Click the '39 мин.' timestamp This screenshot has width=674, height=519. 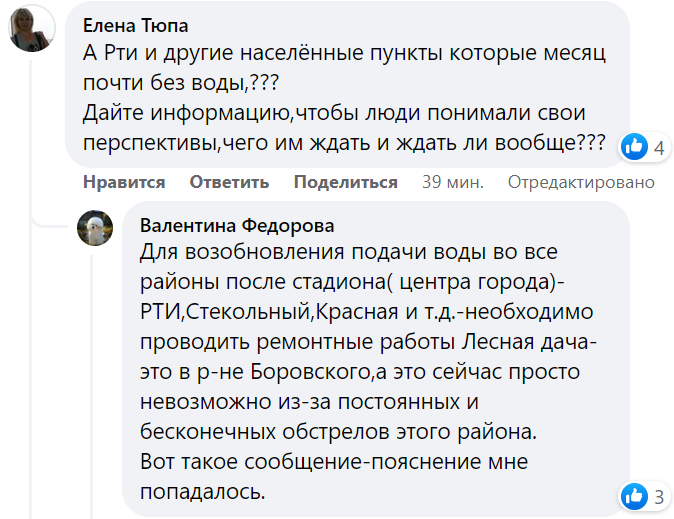(x=452, y=182)
